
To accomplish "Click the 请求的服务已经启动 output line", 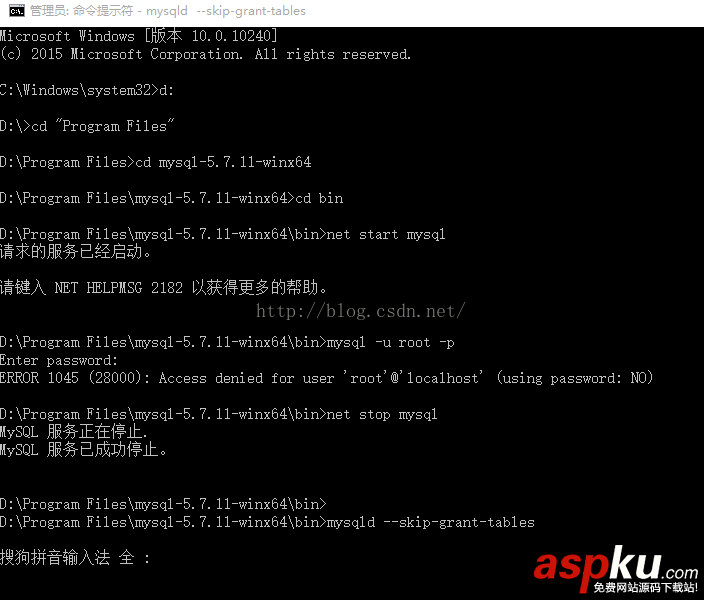I will tap(75, 251).
